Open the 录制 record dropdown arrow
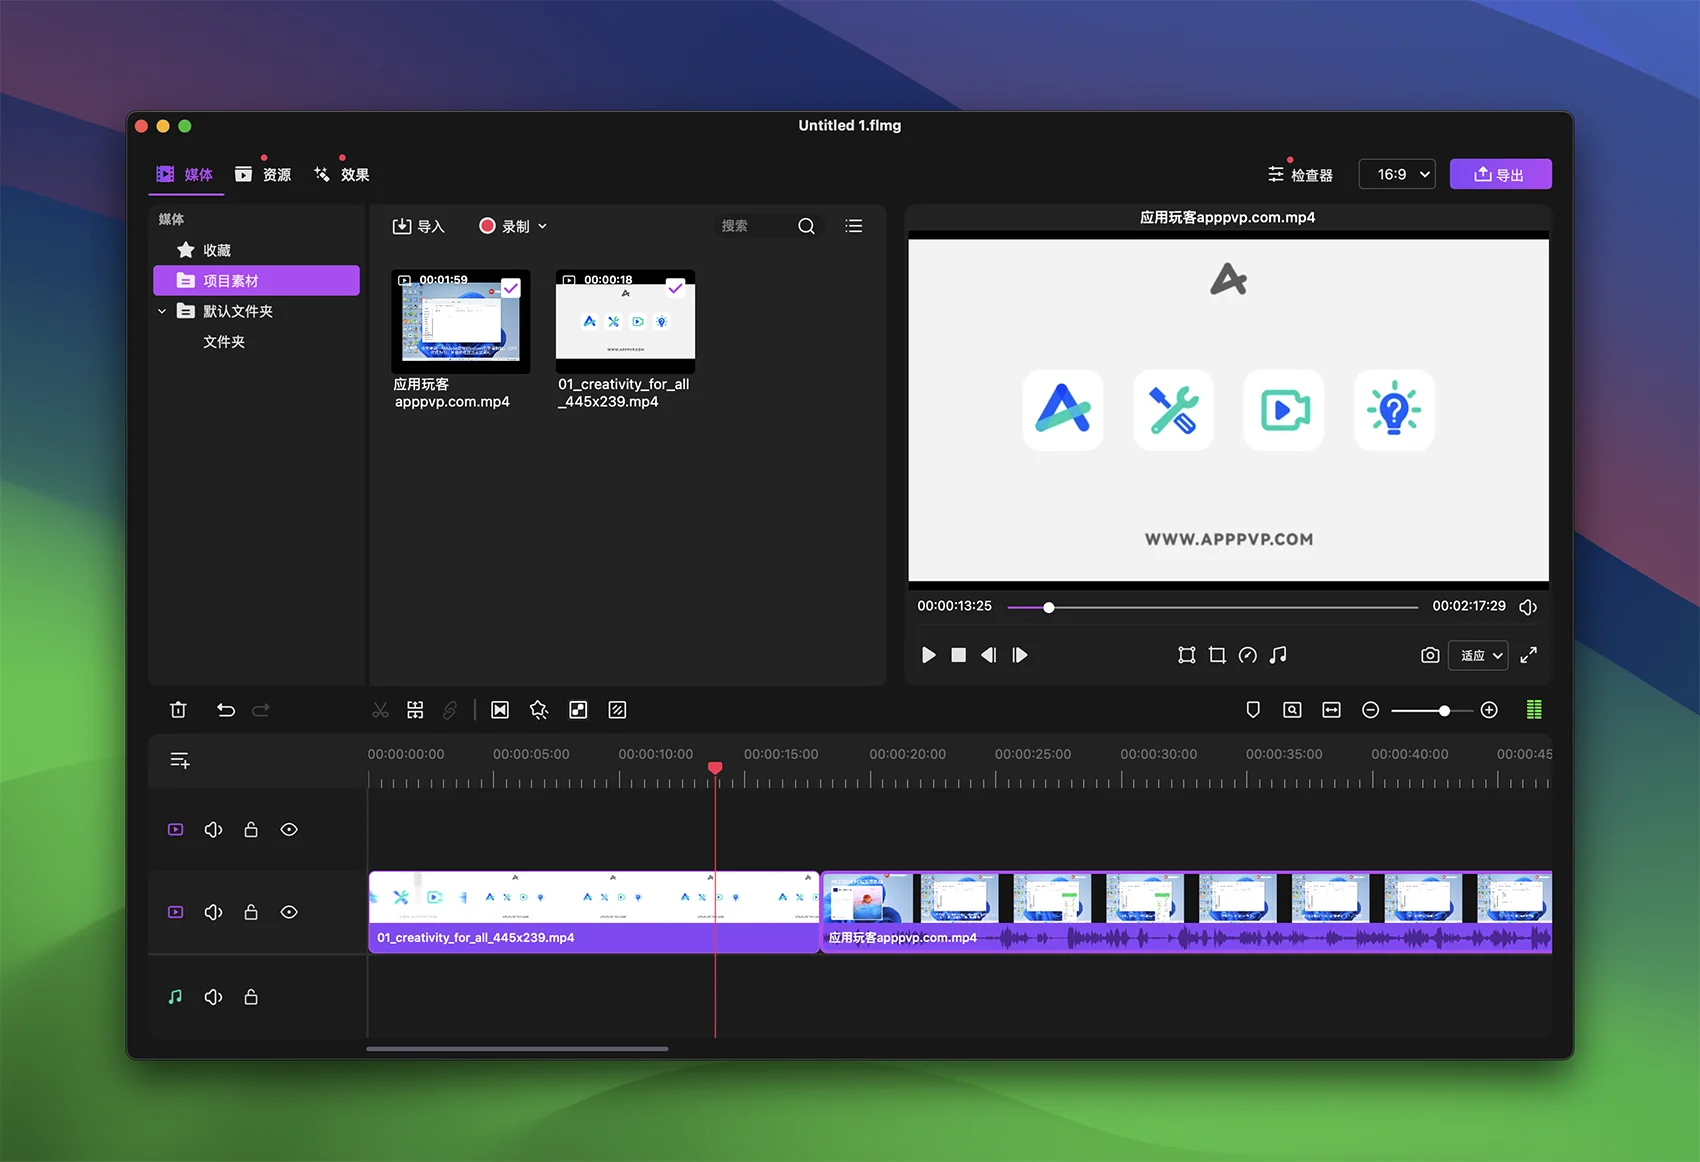The height and width of the screenshot is (1162, 1700). (543, 227)
